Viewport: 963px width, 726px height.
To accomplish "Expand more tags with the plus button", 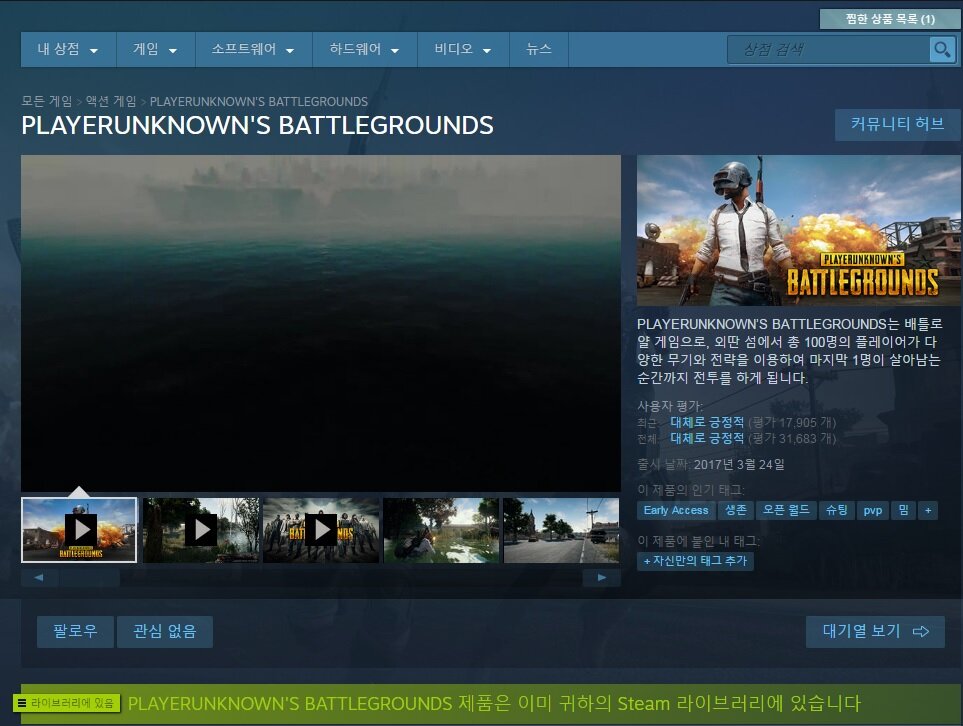I will pyautogui.click(x=928, y=510).
